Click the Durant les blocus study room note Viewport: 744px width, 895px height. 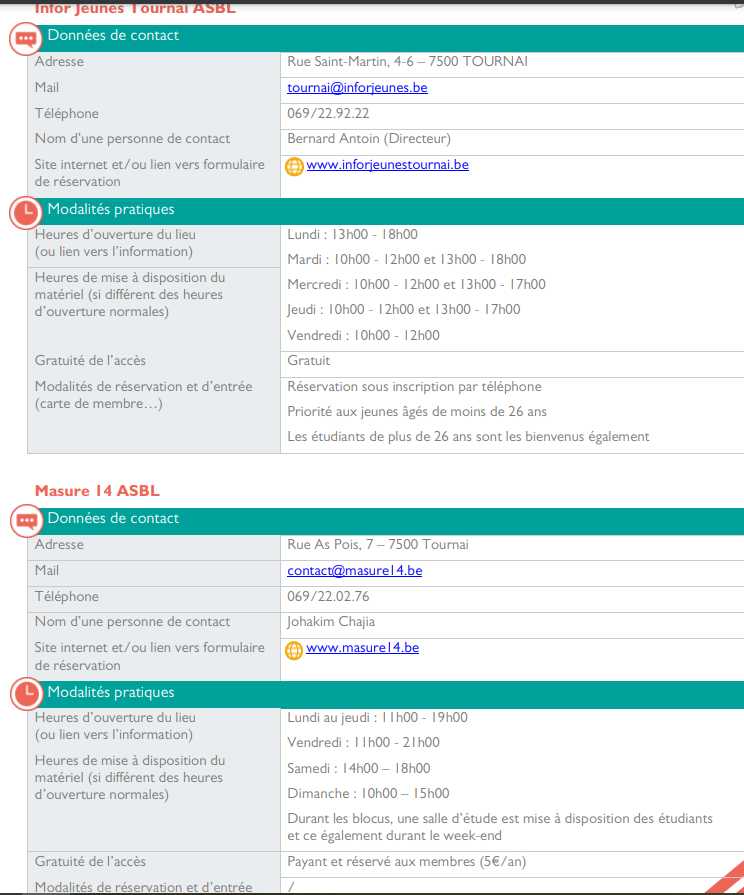pyautogui.click(x=500, y=827)
